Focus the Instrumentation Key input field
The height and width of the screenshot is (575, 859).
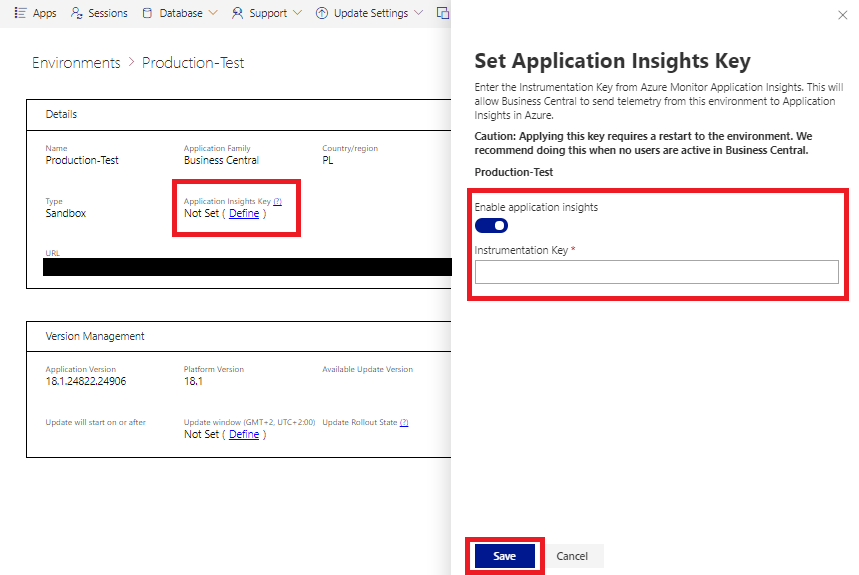tap(656, 272)
